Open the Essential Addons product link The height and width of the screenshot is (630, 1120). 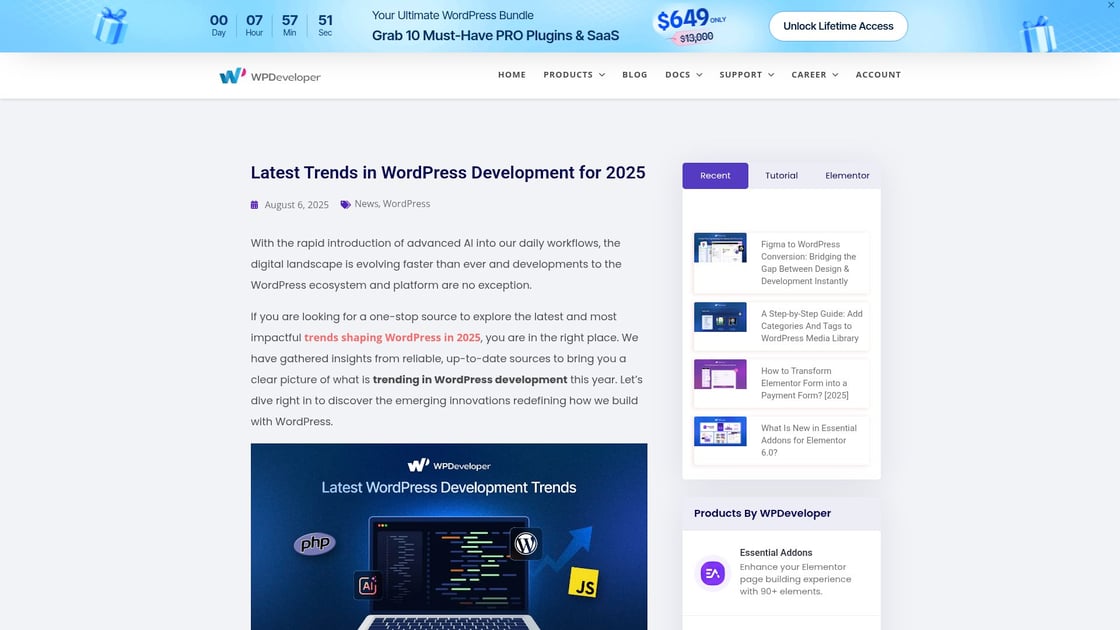[x=776, y=552]
